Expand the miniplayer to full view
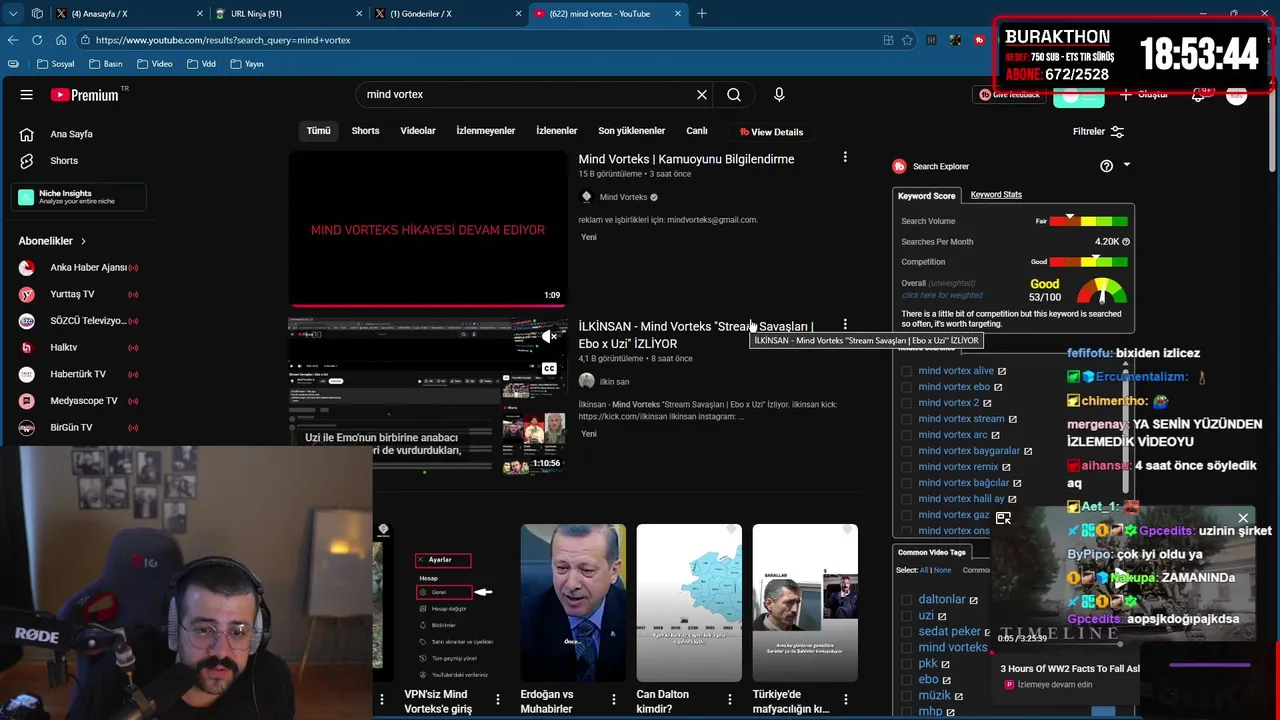 [1003, 518]
